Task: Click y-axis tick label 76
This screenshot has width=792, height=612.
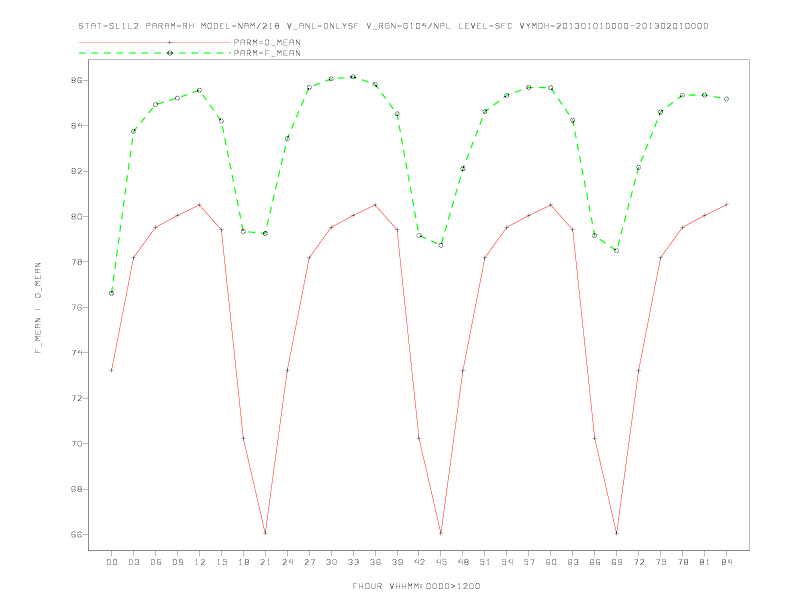Action: pyautogui.click(x=76, y=308)
